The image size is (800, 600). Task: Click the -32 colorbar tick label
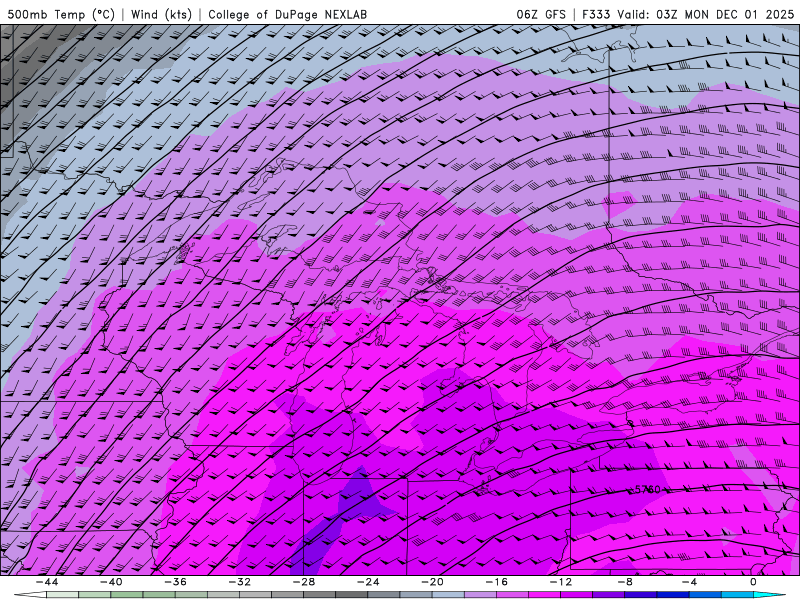point(240,582)
